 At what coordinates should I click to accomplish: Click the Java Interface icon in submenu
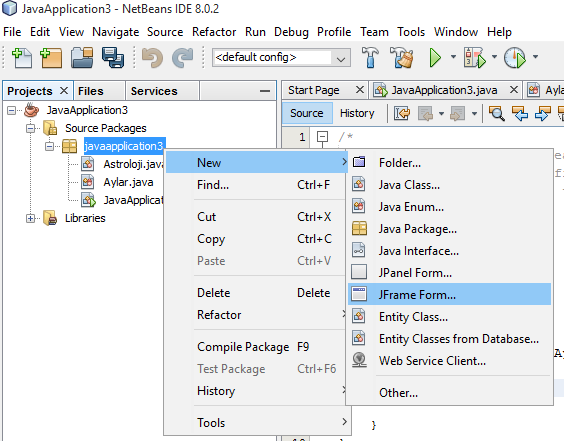tap(359, 250)
